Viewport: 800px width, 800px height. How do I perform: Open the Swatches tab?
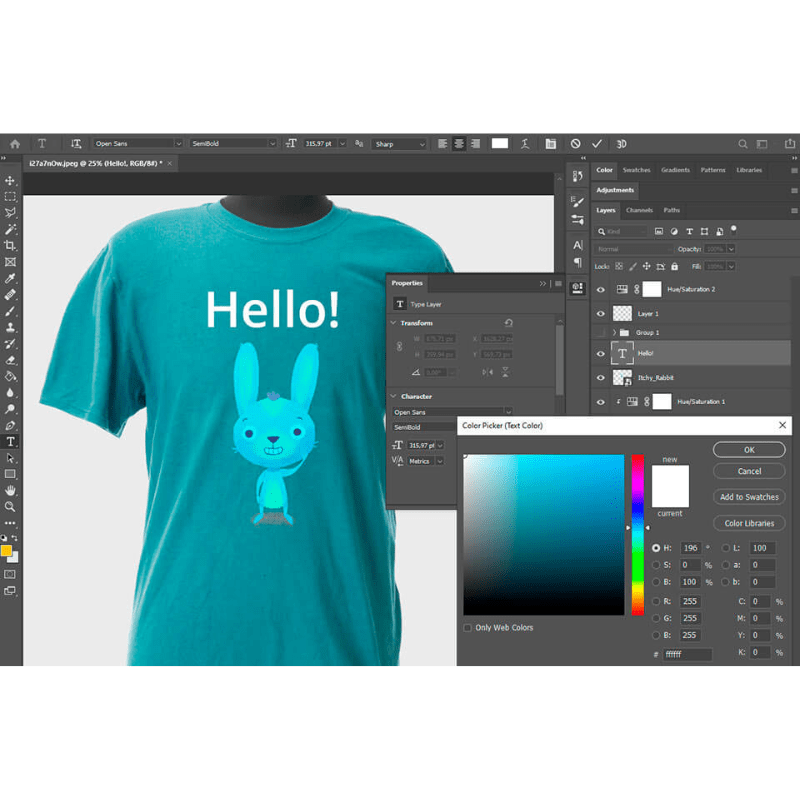(x=637, y=170)
